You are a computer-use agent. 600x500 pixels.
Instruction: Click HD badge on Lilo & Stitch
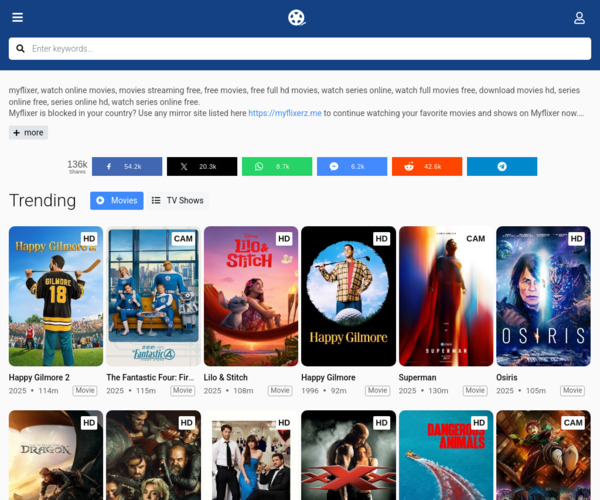click(284, 239)
